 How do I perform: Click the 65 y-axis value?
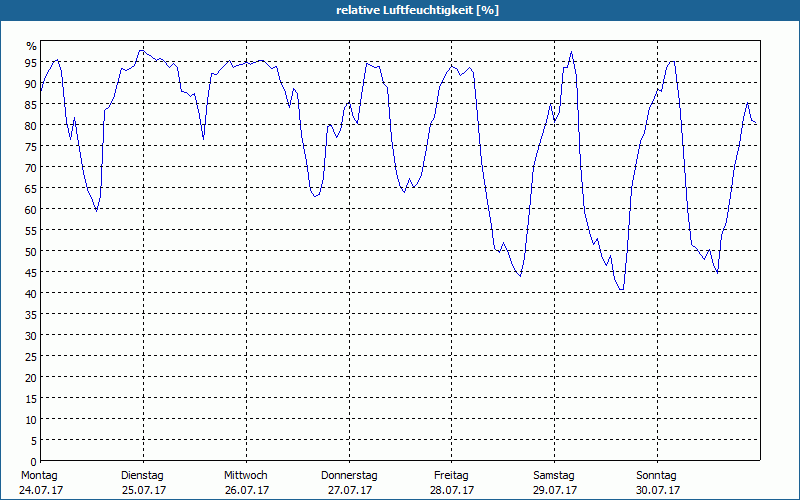point(32,189)
